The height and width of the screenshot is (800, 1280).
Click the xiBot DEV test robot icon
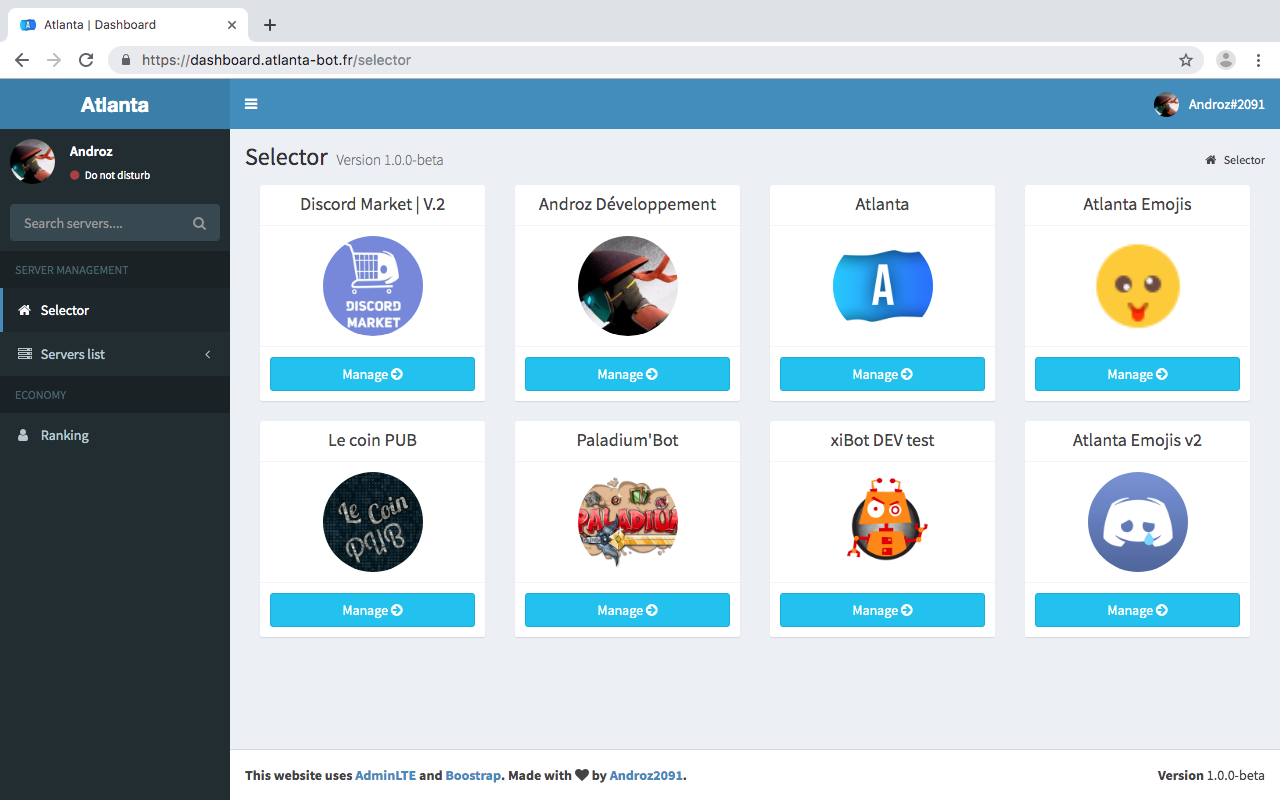pyautogui.click(x=882, y=522)
